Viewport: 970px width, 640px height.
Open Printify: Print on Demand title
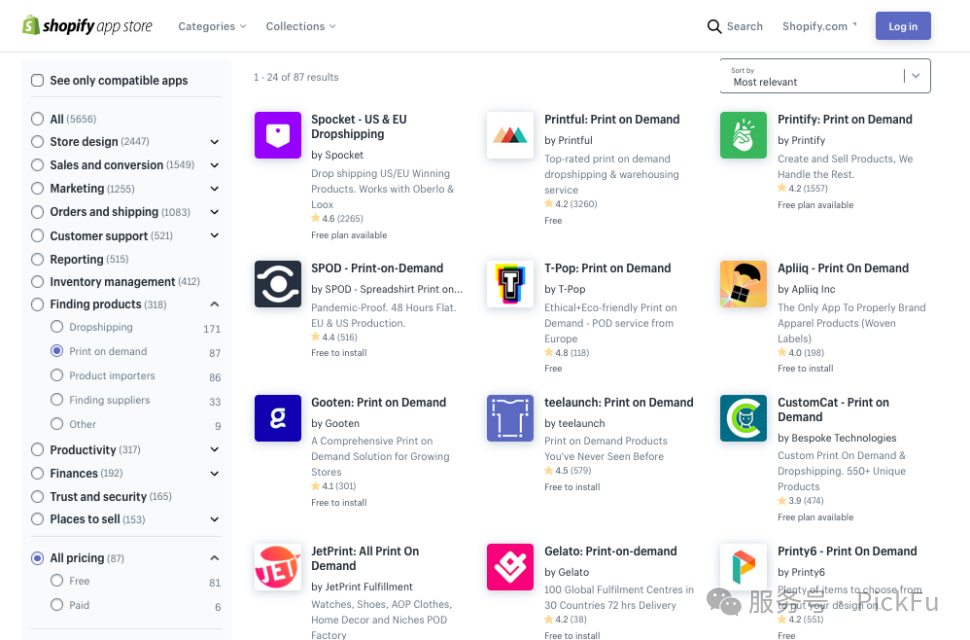pos(845,119)
